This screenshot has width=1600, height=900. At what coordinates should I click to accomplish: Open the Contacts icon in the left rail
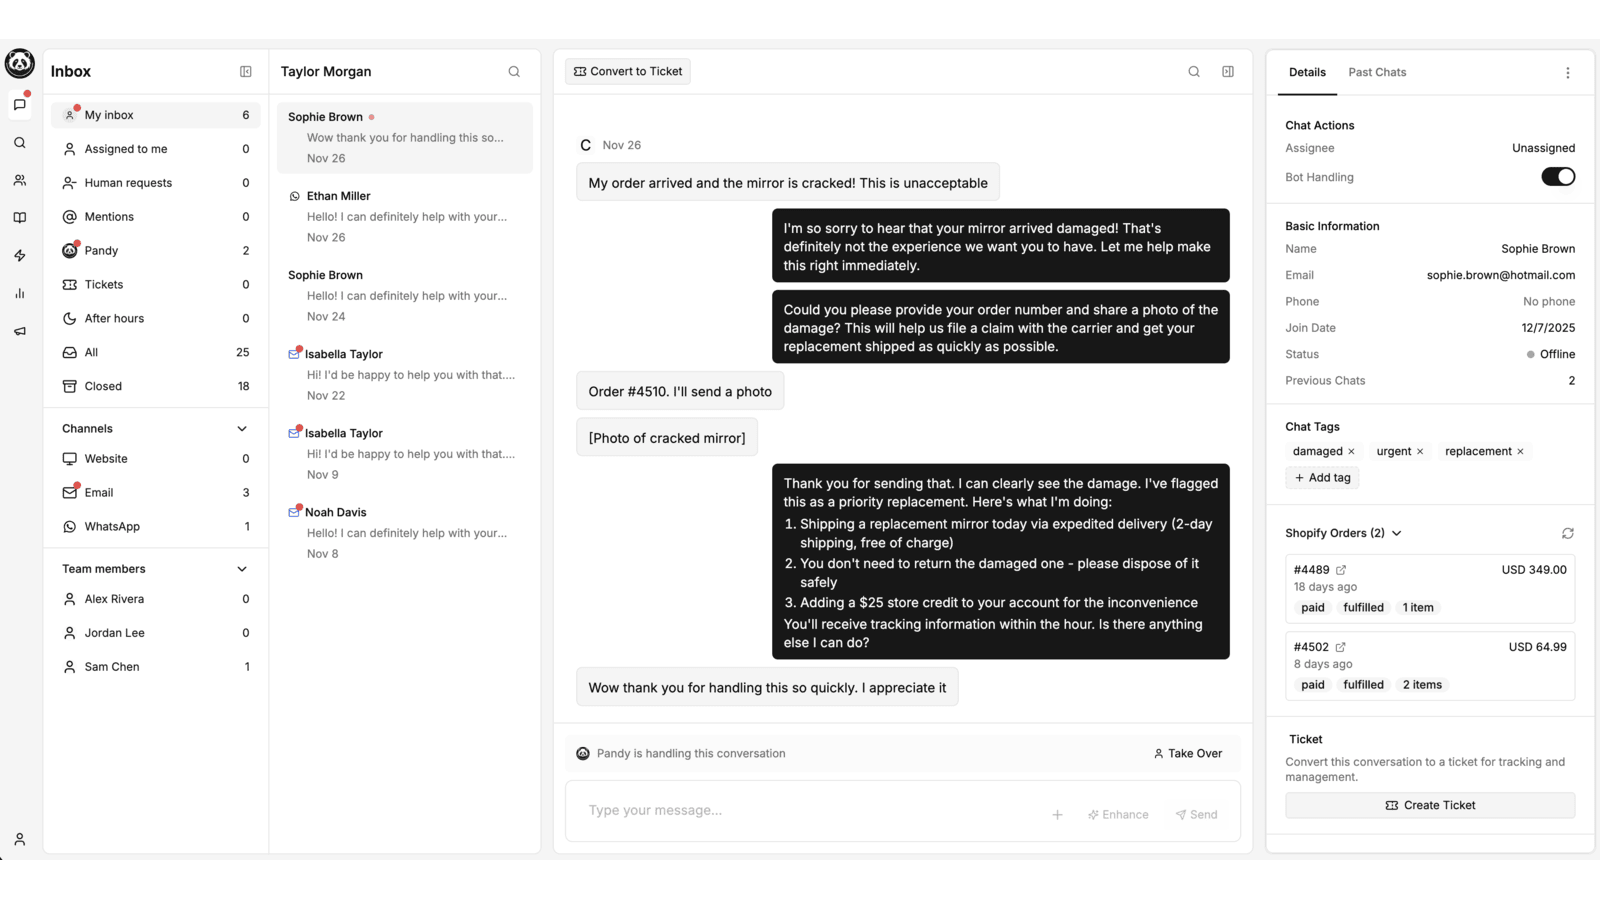pyautogui.click(x=19, y=180)
